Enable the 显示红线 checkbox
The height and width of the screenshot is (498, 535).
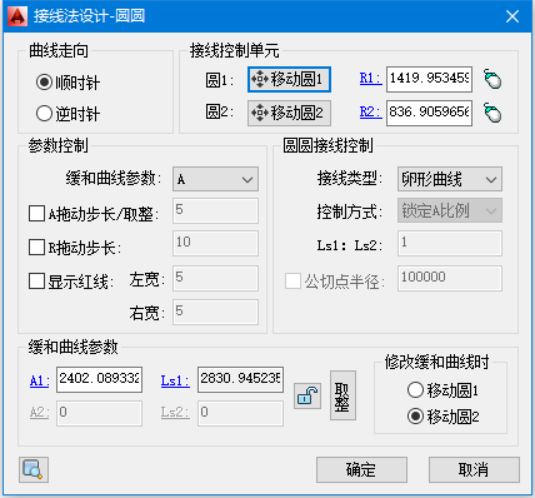37,281
